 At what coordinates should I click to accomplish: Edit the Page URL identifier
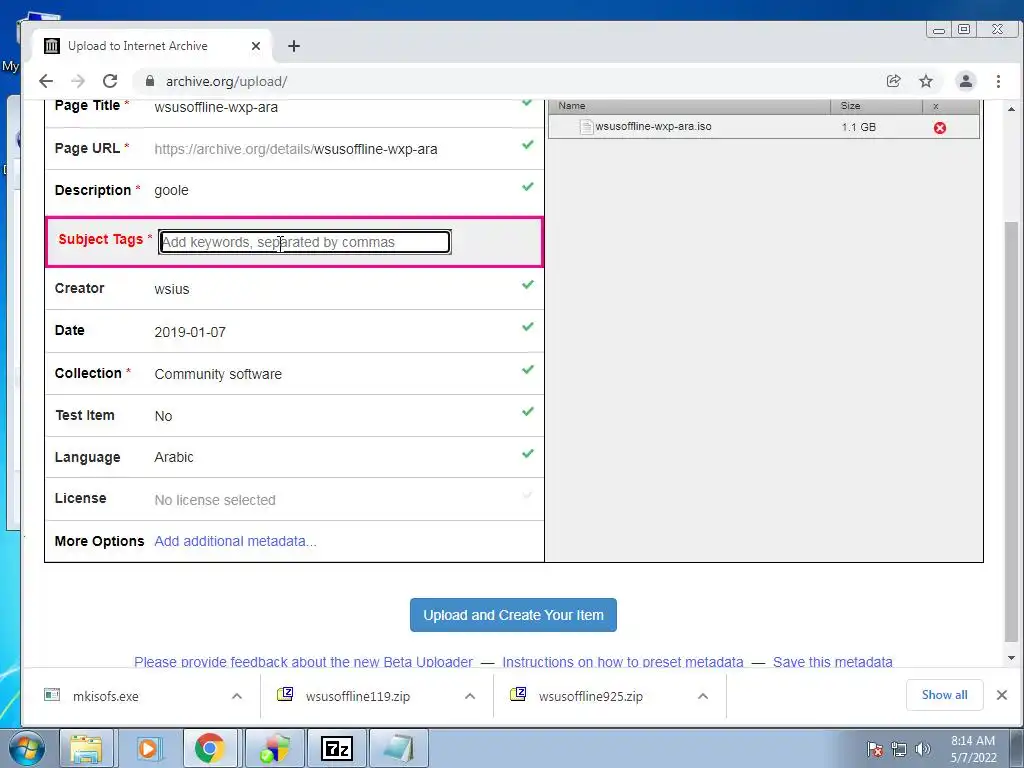[x=376, y=149]
